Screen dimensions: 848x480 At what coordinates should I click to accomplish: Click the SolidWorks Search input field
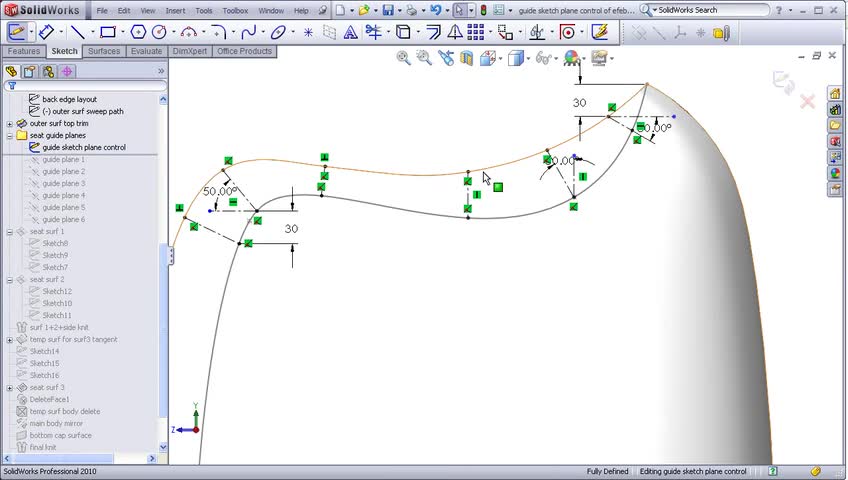click(712, 10)
